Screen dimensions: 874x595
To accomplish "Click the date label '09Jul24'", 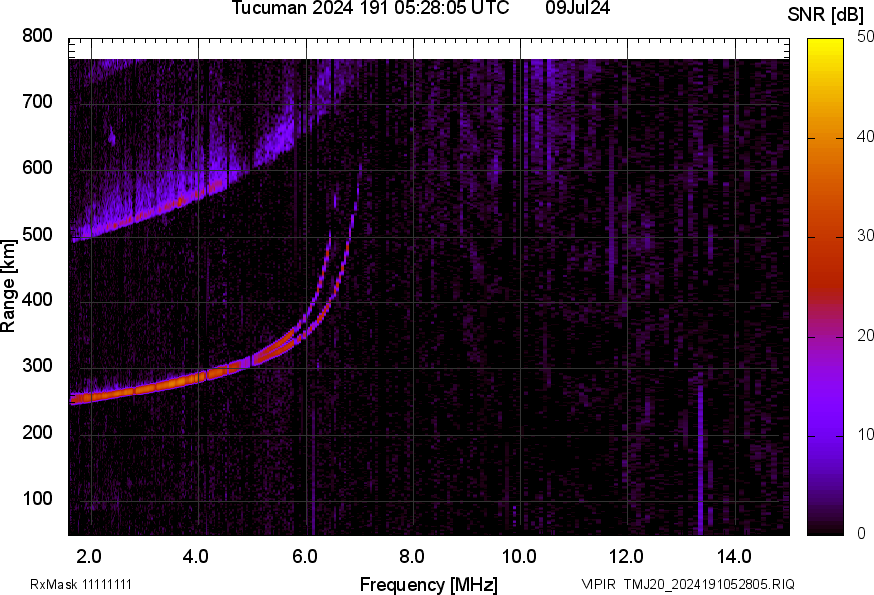I will point(577,8).
